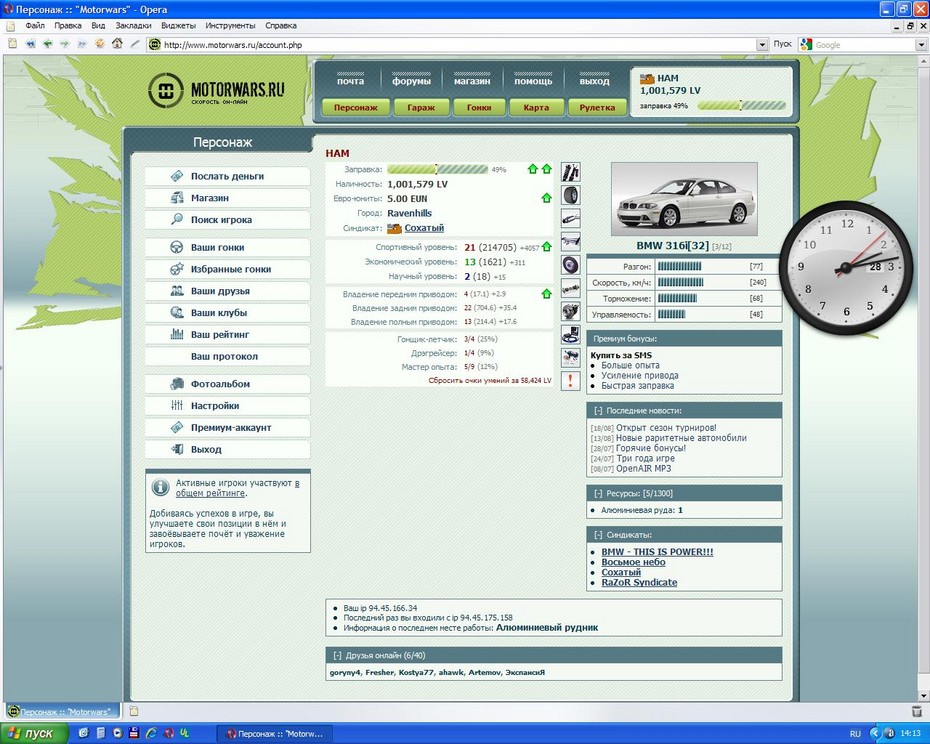The height and width of the screenshot is (744, 930).
Task: Click the brake disc part icon
Action: click(571, 265)
